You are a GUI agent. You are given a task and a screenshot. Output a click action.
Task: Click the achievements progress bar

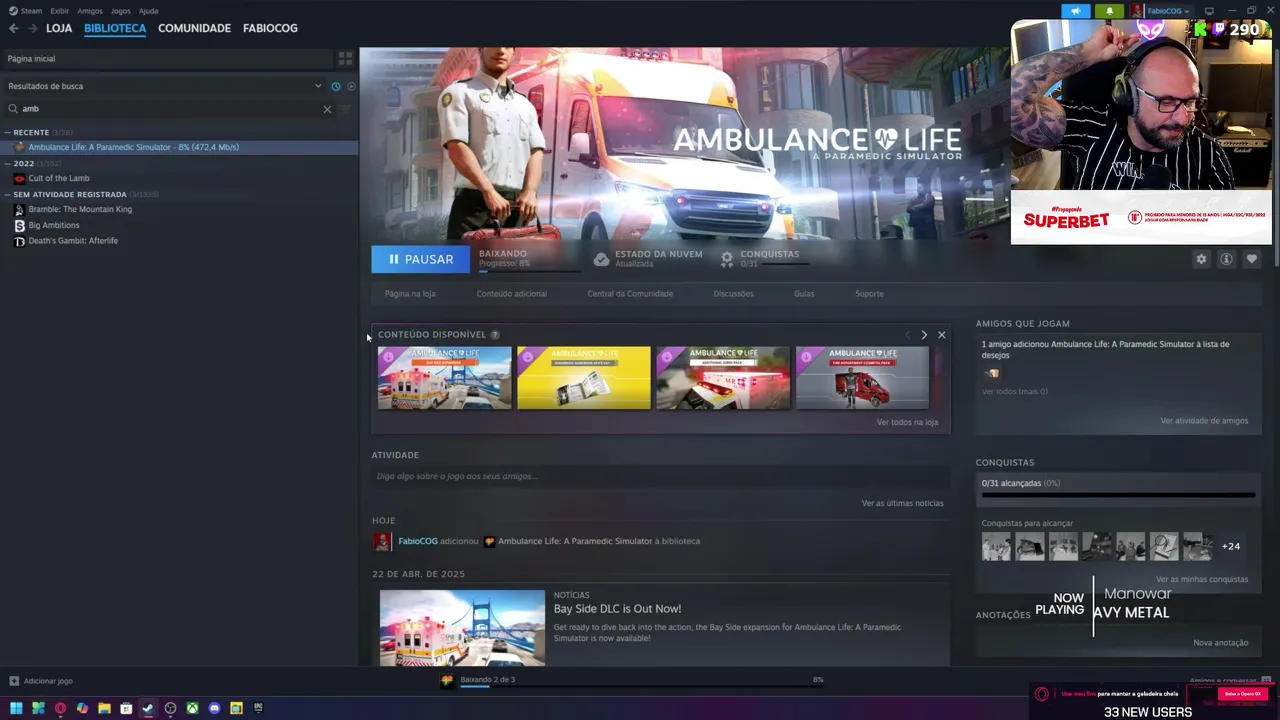(x=1118, y=495)
